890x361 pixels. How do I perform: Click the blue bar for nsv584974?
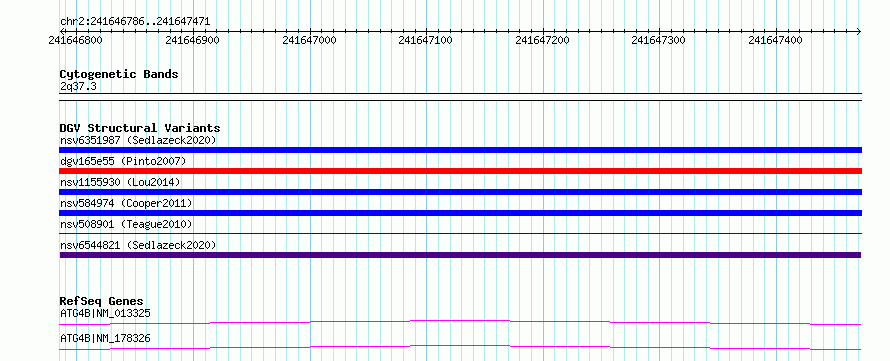(460, 213)
